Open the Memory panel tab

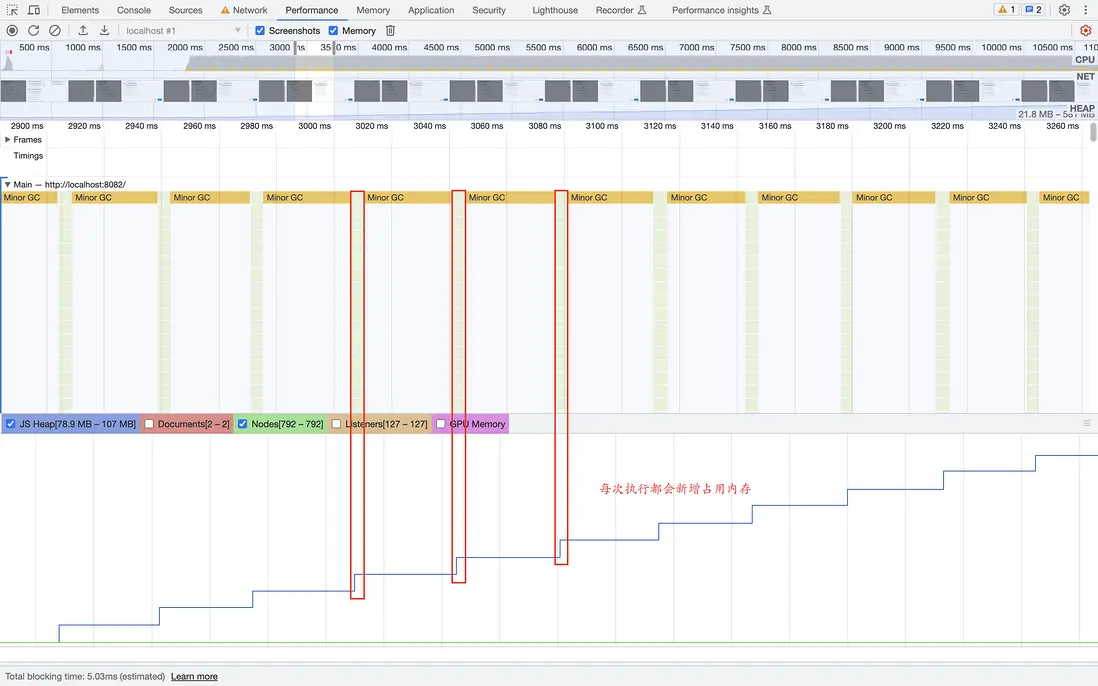coord(373,10)
